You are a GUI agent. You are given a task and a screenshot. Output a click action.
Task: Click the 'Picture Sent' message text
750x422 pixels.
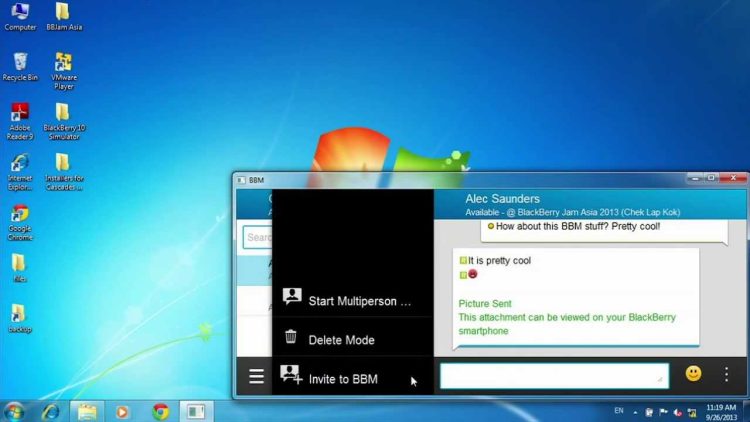pos(485,304)
